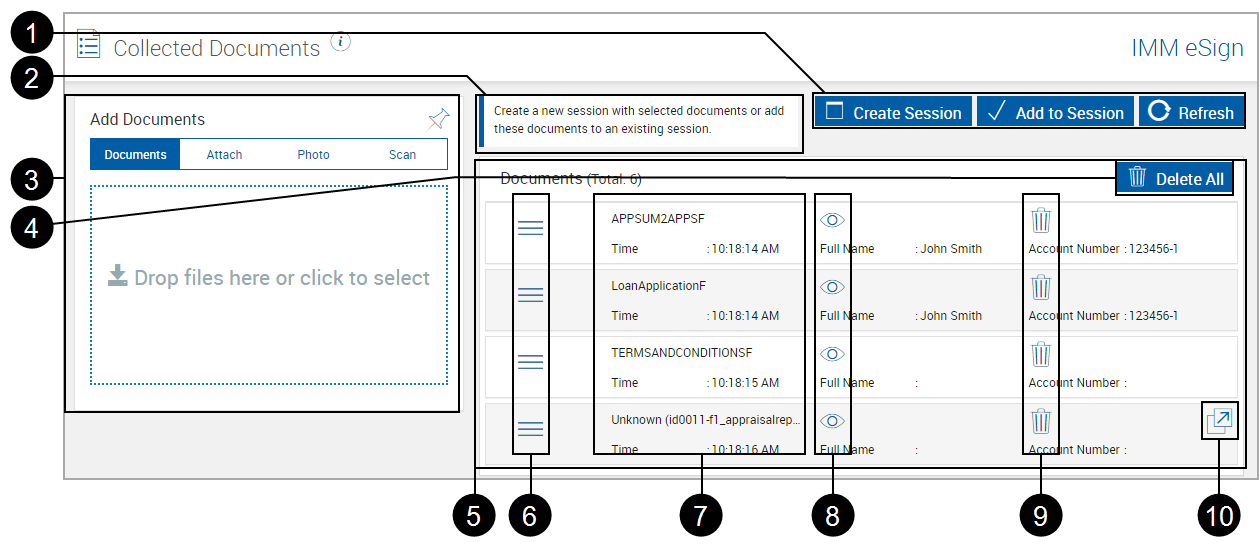
Task: Preview LoanApplicationF with eye icon
Action: (832, 287)
